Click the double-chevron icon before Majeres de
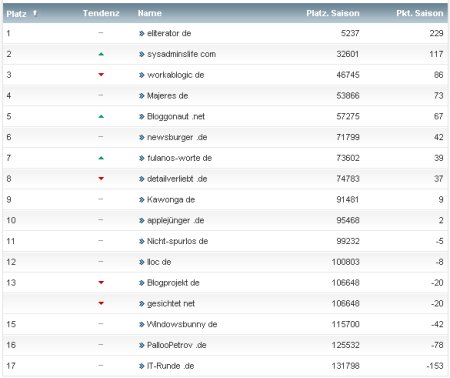 coord(142,96)
